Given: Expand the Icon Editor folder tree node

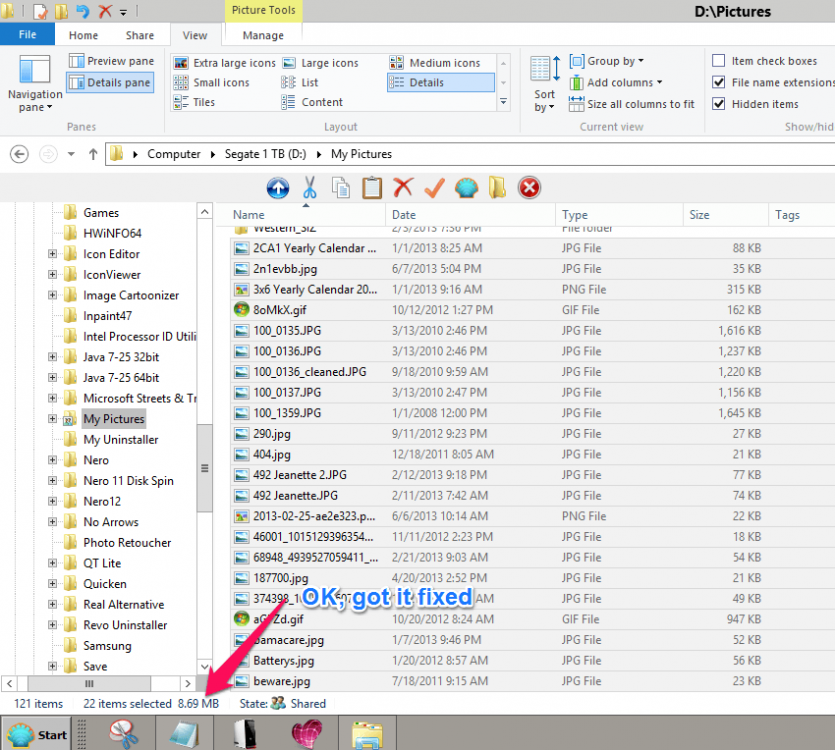Looking at the screenshot, I should pyautogui.click(x=52, y=254).
